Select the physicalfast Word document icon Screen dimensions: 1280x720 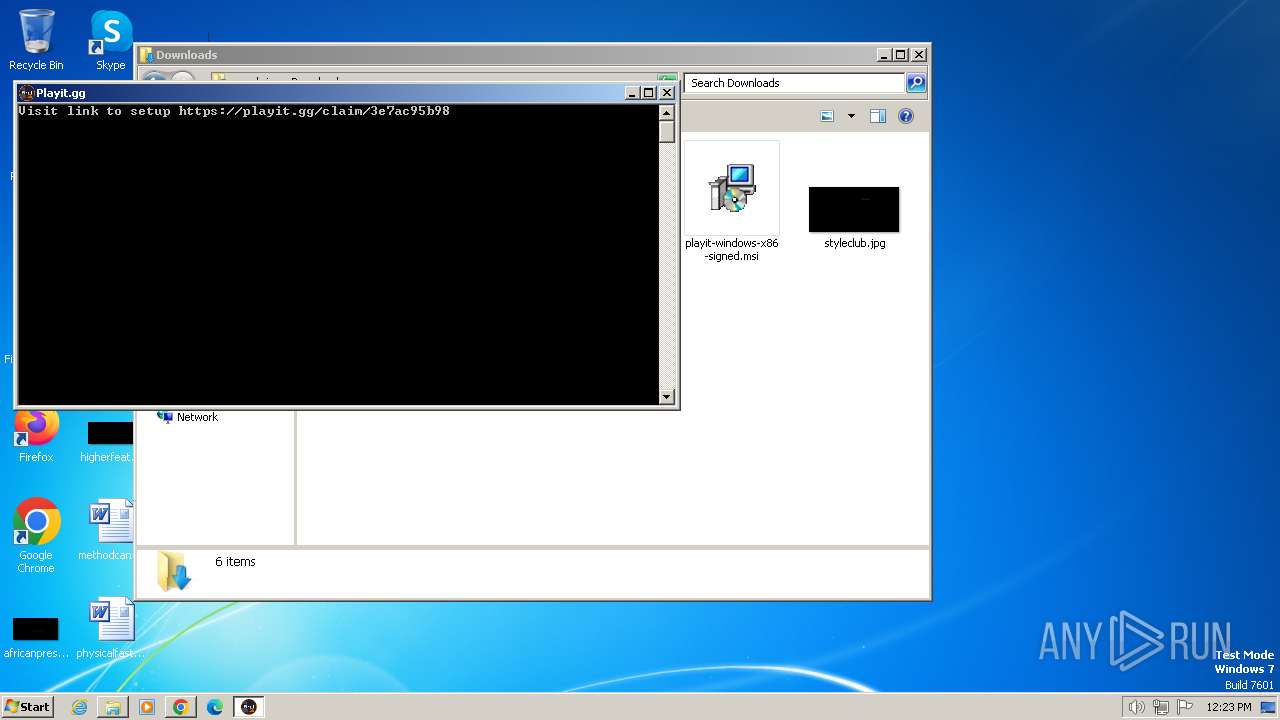(x=110, y=628)
